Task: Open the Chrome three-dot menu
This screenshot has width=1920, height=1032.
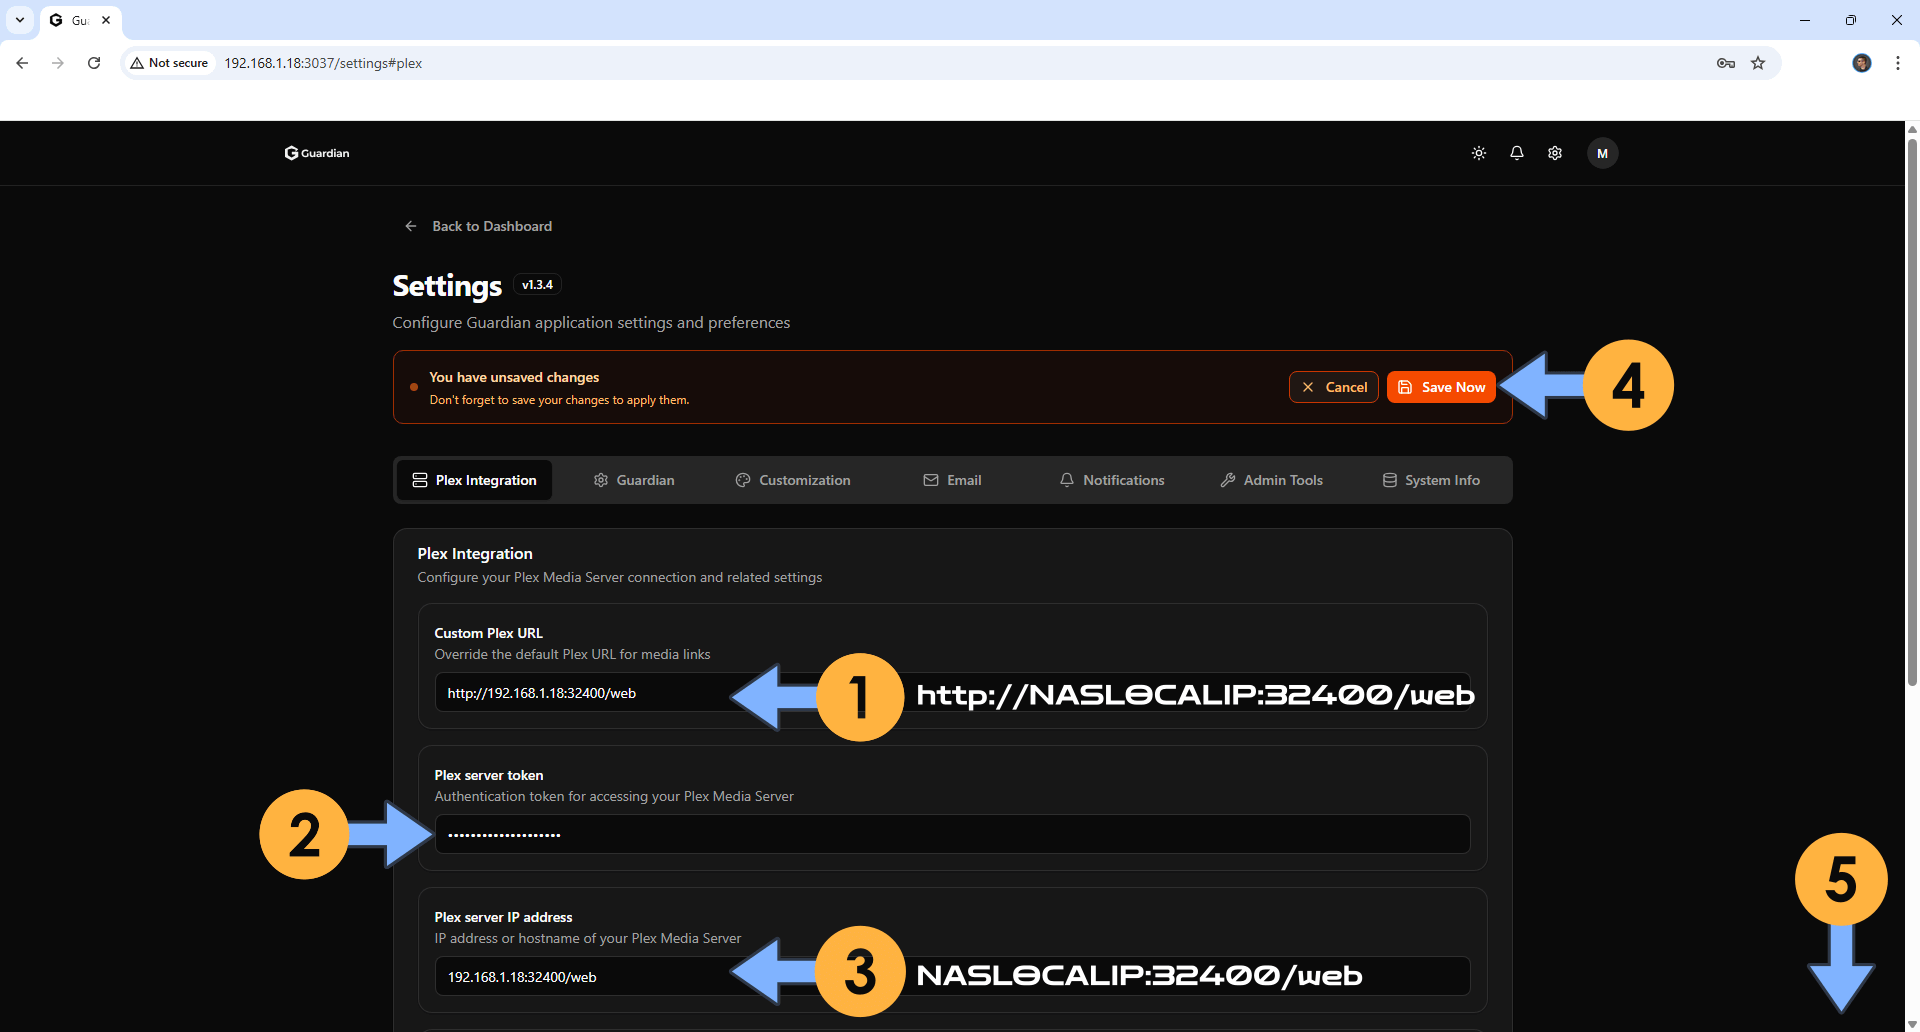Action: 1897,63
